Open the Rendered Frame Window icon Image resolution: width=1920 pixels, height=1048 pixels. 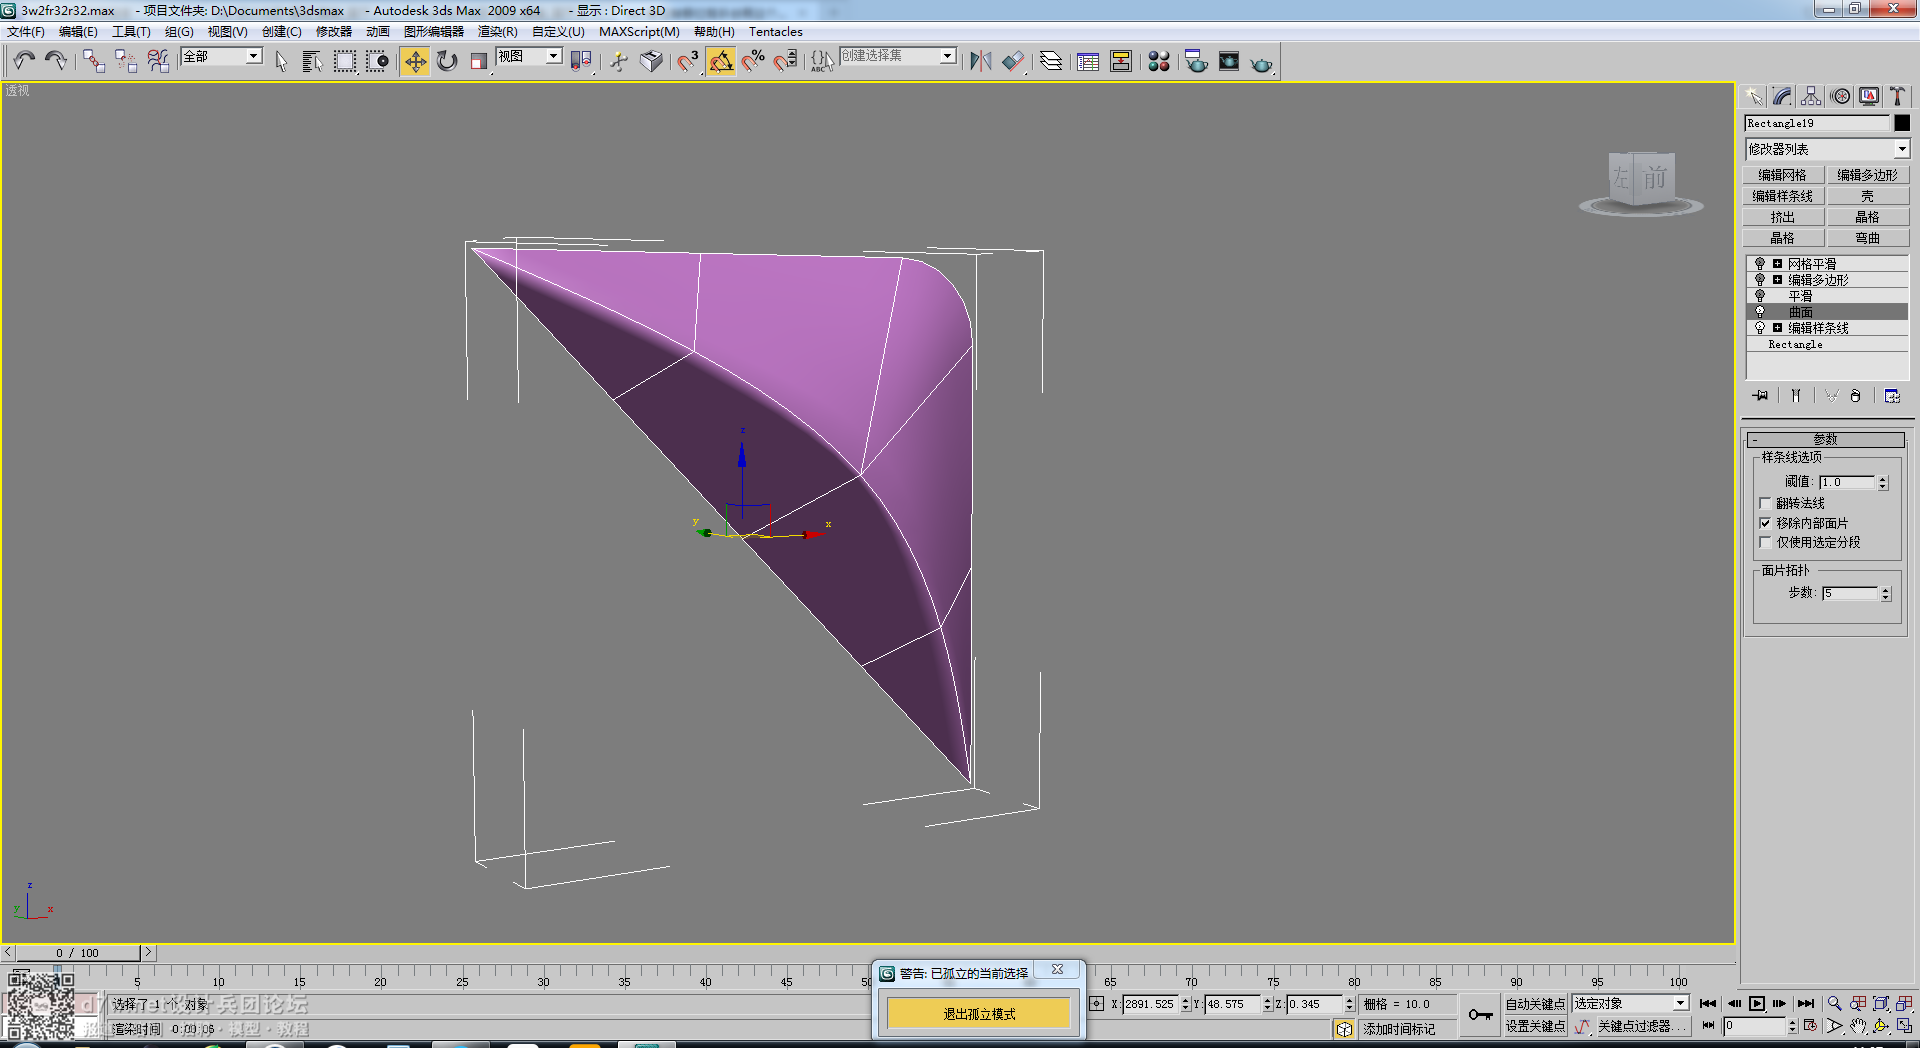click(1229, 61)
